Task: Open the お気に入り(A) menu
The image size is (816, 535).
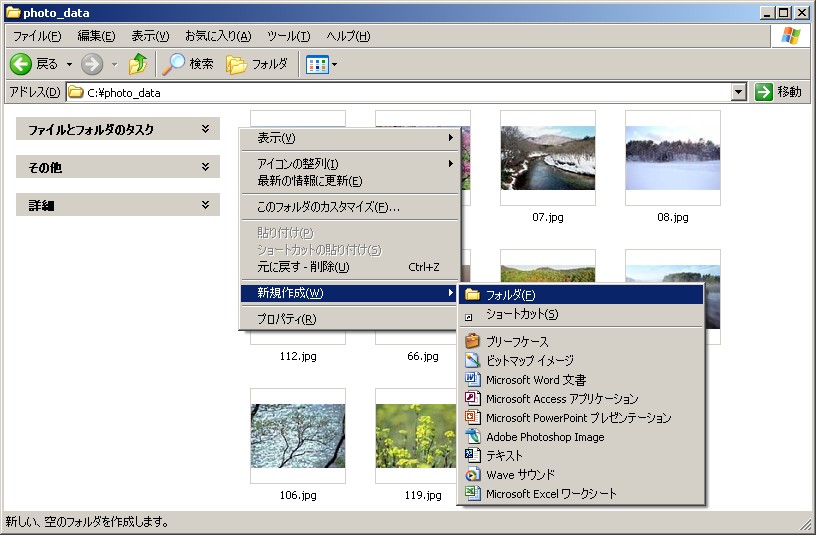Action: click(x=218, y=36)
